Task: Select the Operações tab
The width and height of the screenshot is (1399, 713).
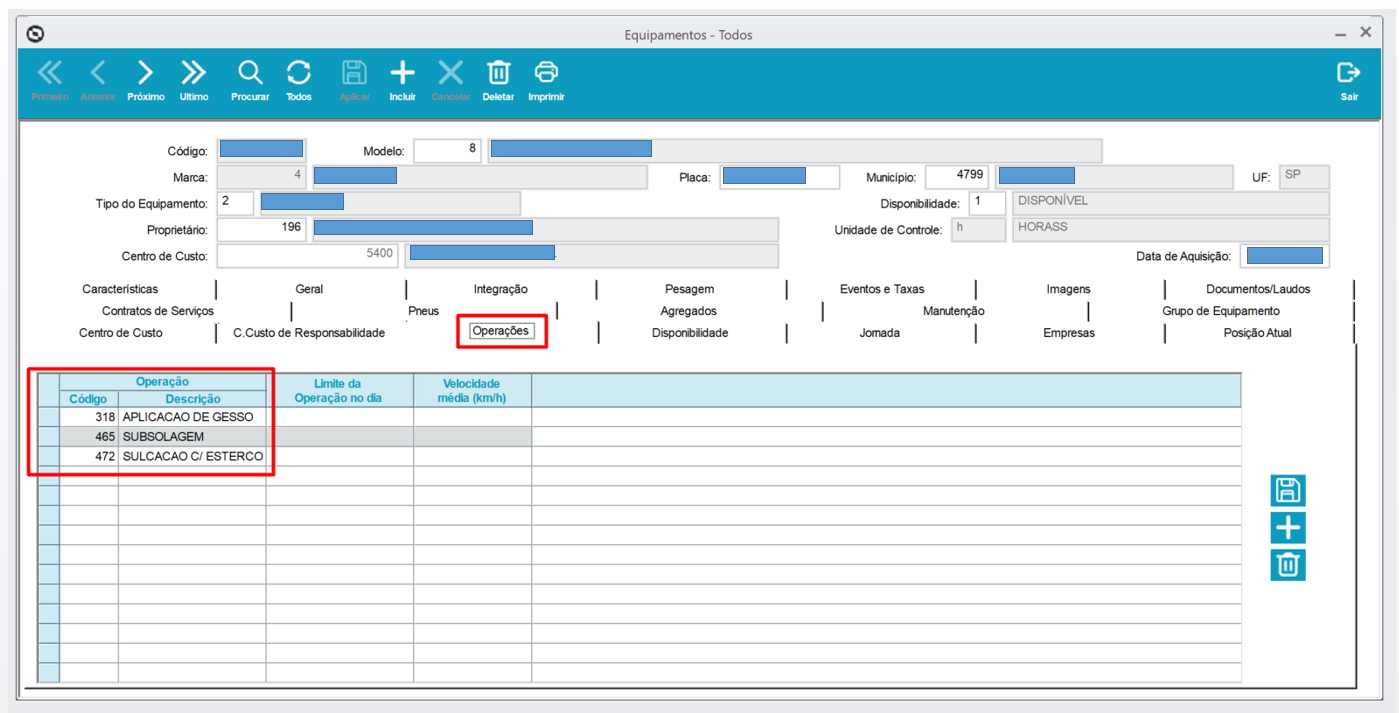Action: pyautogui.click(x=501, y=331)
